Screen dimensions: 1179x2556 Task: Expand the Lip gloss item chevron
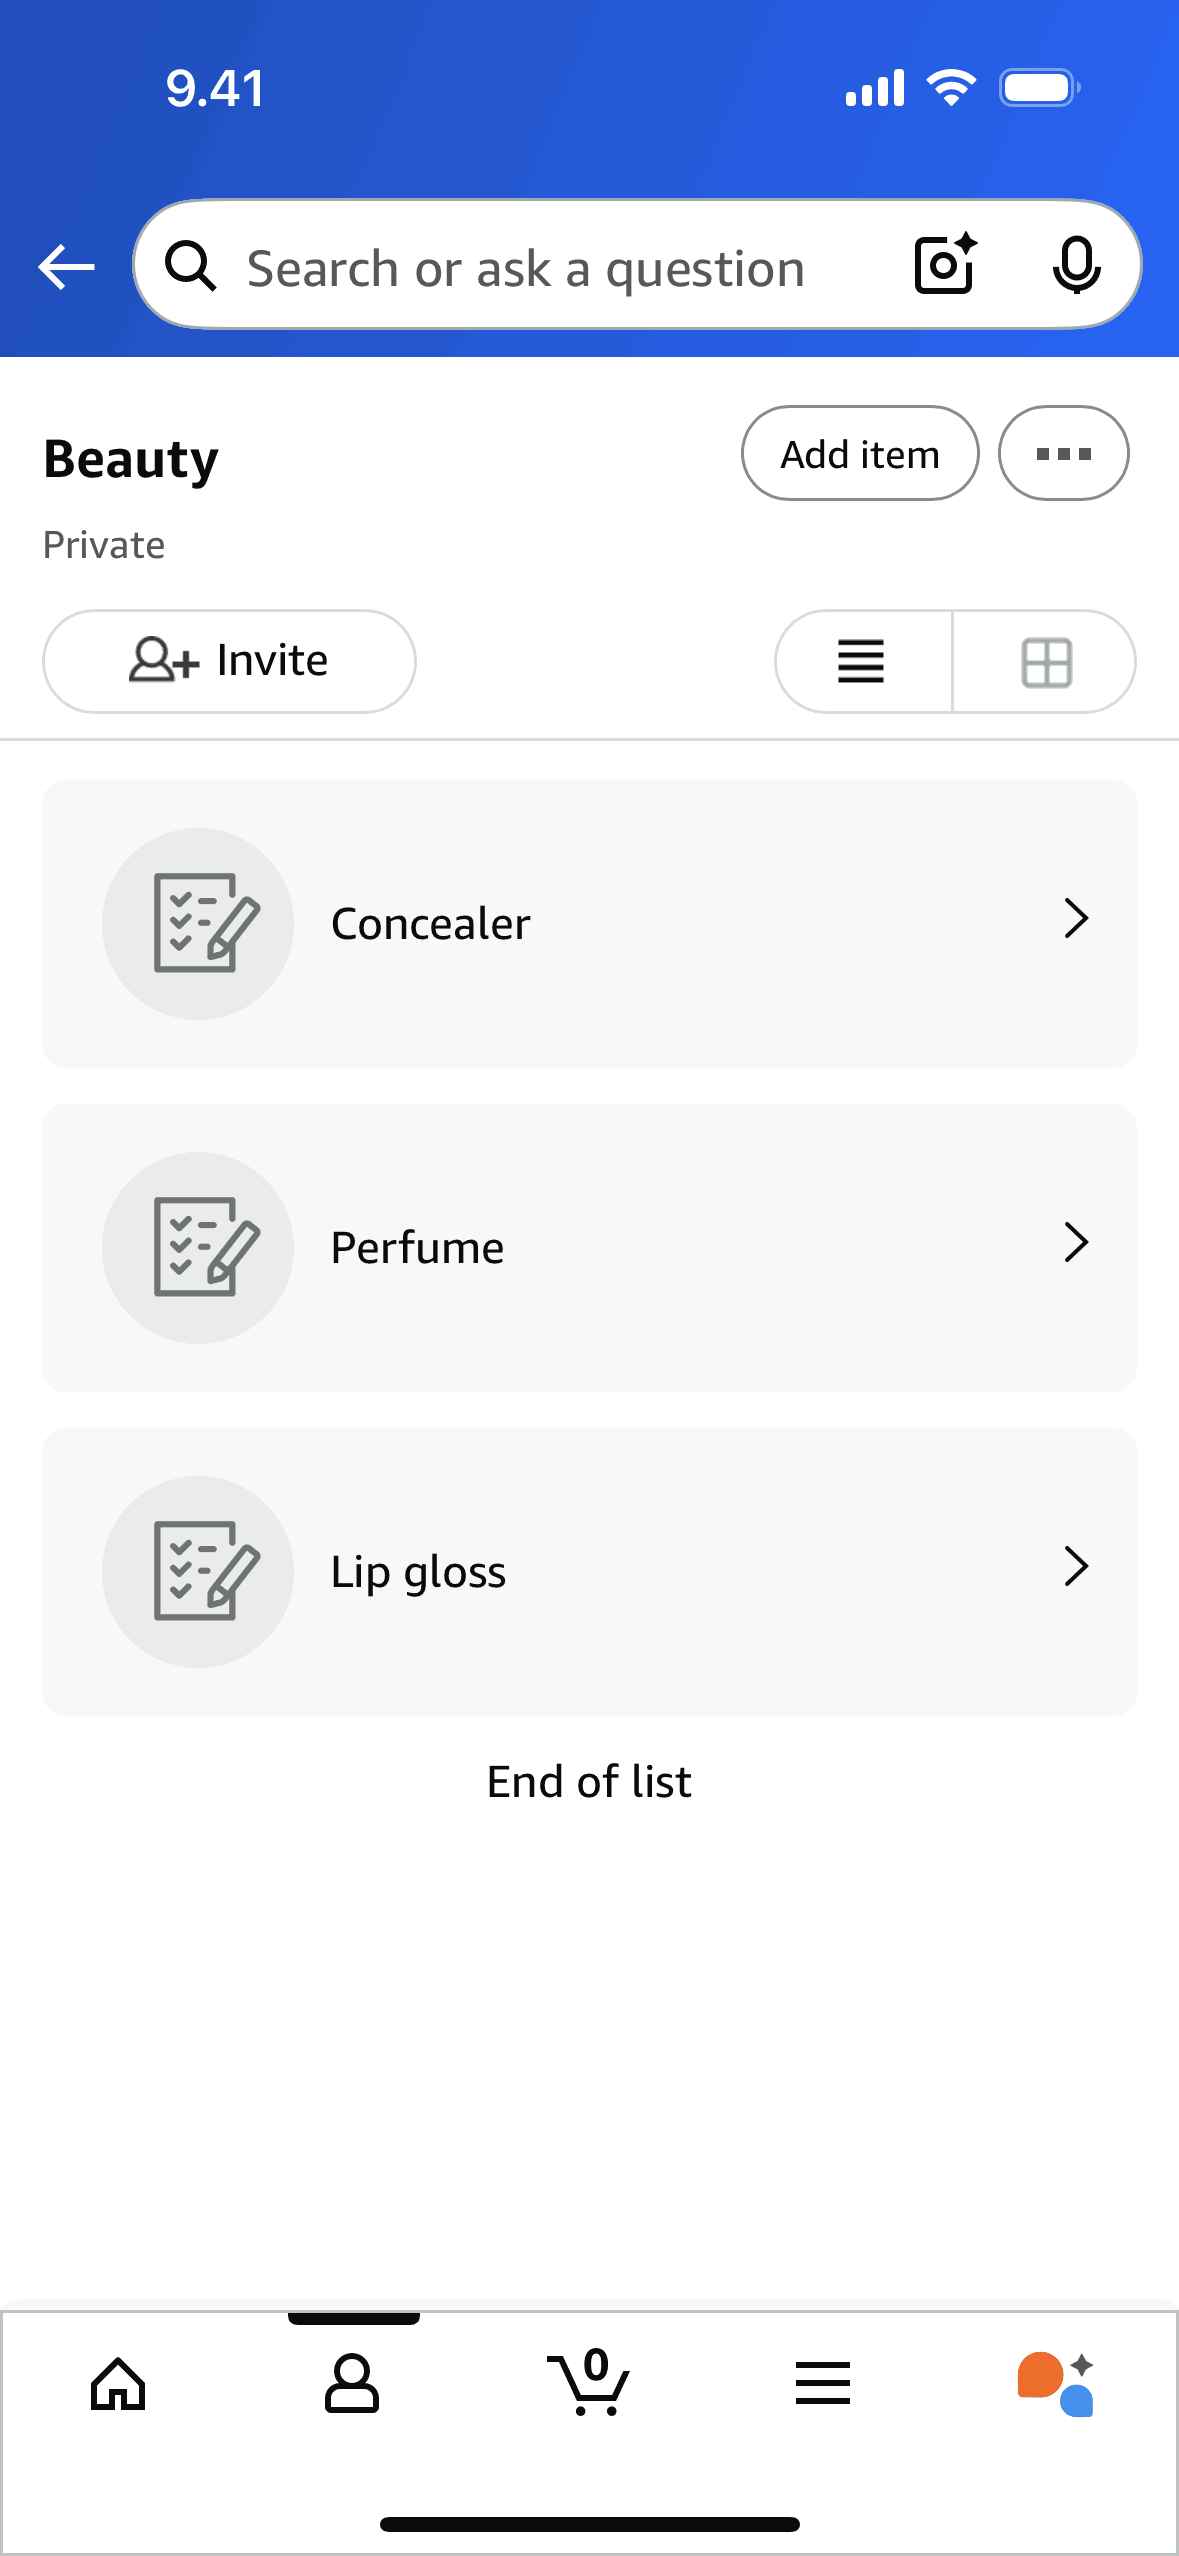[1076, 1567]
